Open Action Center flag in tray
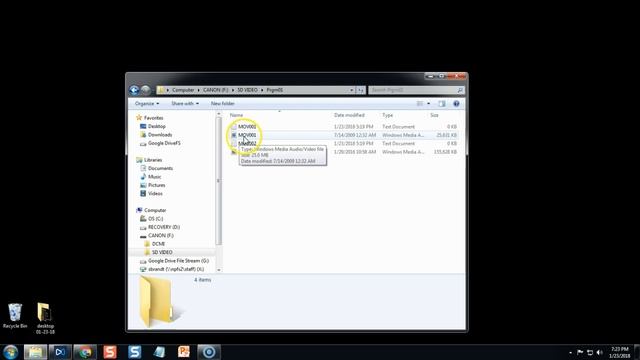The image size is (640, 360). 580,352
